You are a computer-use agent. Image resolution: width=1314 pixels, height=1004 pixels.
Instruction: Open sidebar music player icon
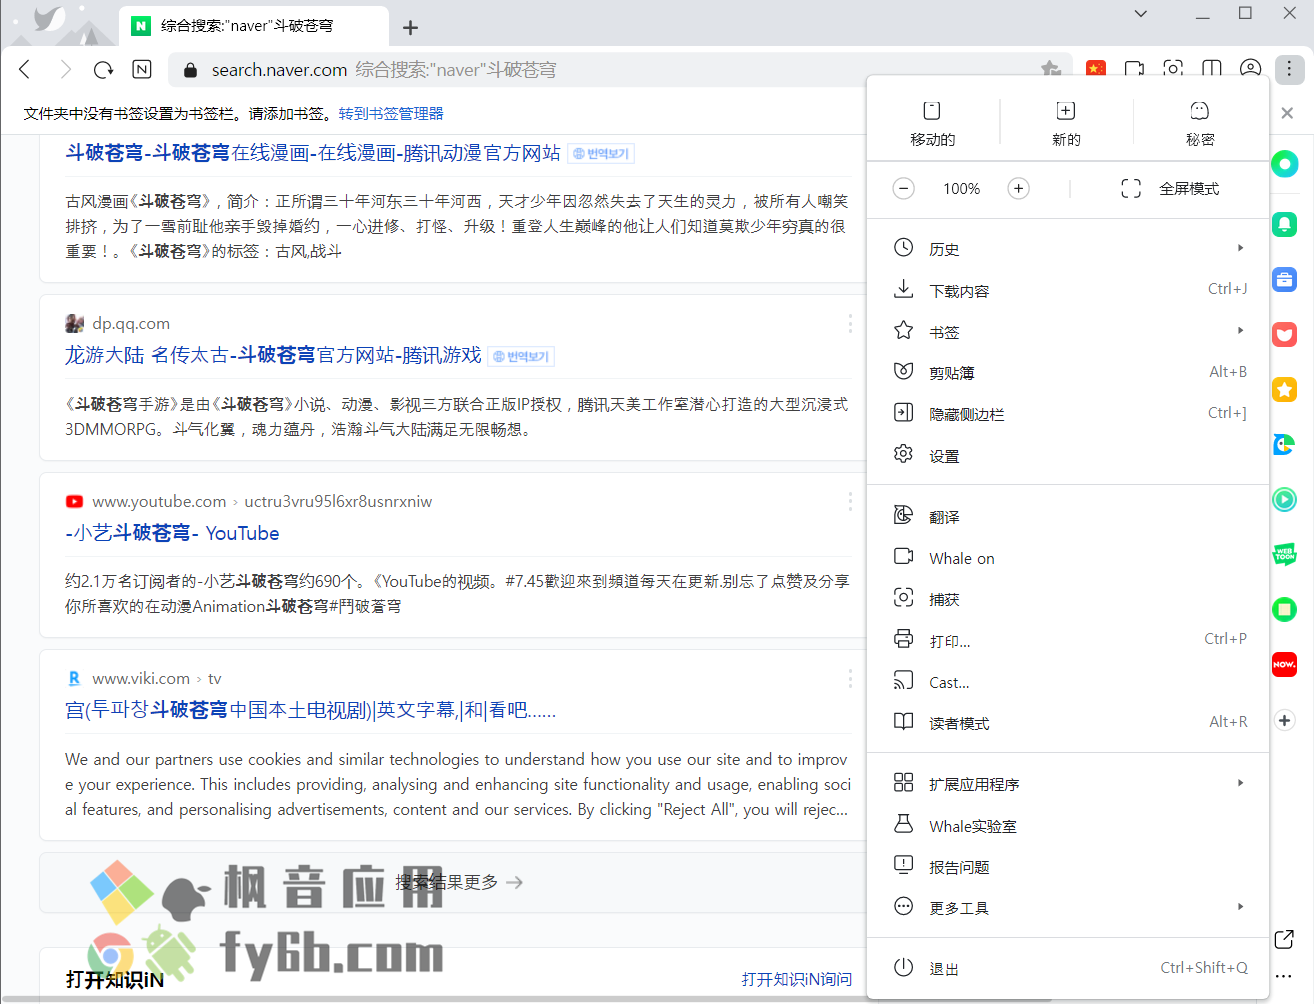(1285, 499)
